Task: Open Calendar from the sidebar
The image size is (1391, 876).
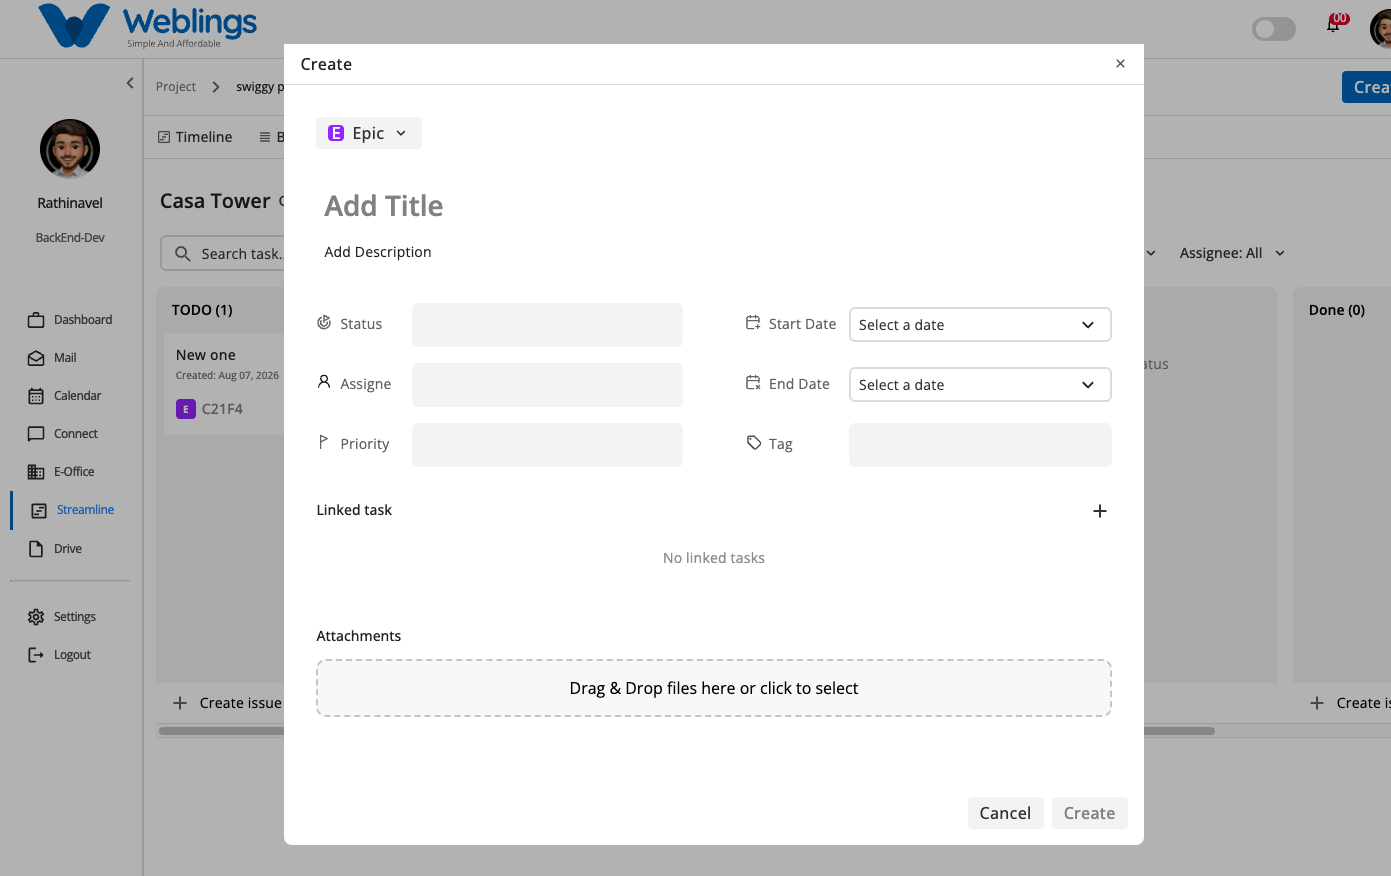Action: [65, 396]
